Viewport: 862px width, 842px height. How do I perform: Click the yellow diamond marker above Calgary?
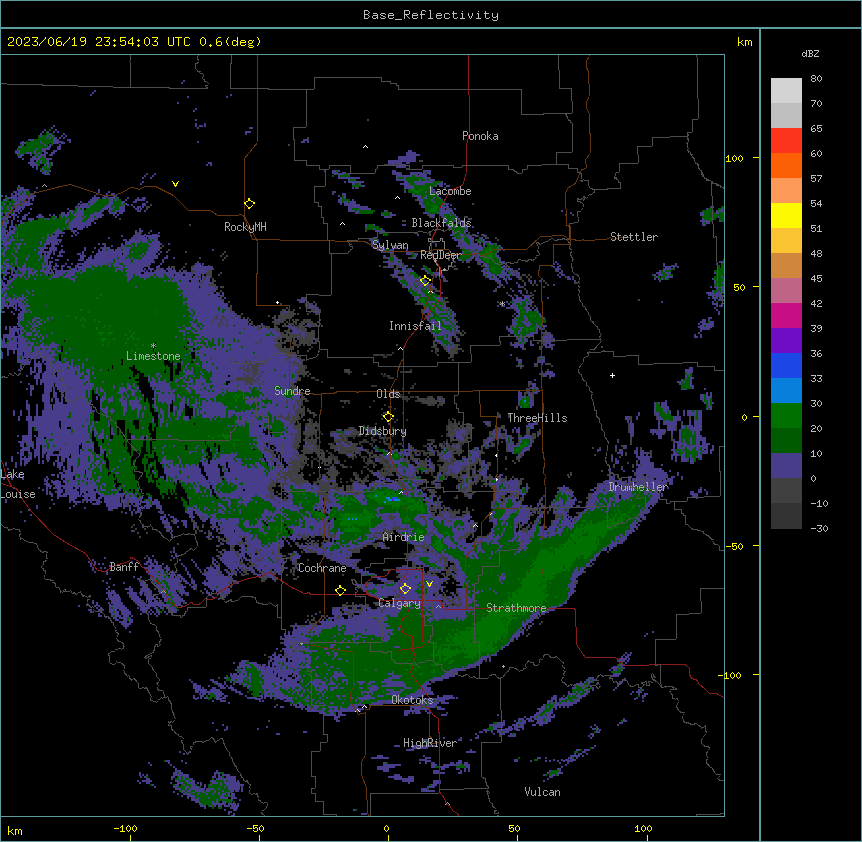click(x=405, y=589)
